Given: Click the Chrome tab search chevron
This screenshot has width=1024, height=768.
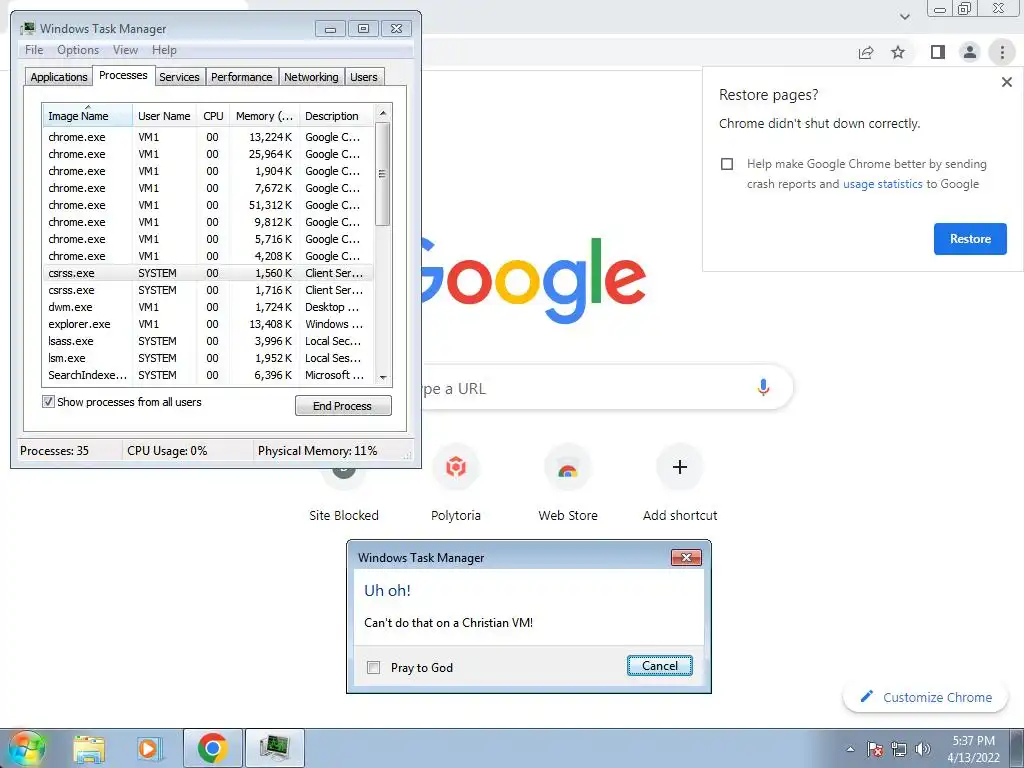Looking at the screenshot, I should coord(904,17).
